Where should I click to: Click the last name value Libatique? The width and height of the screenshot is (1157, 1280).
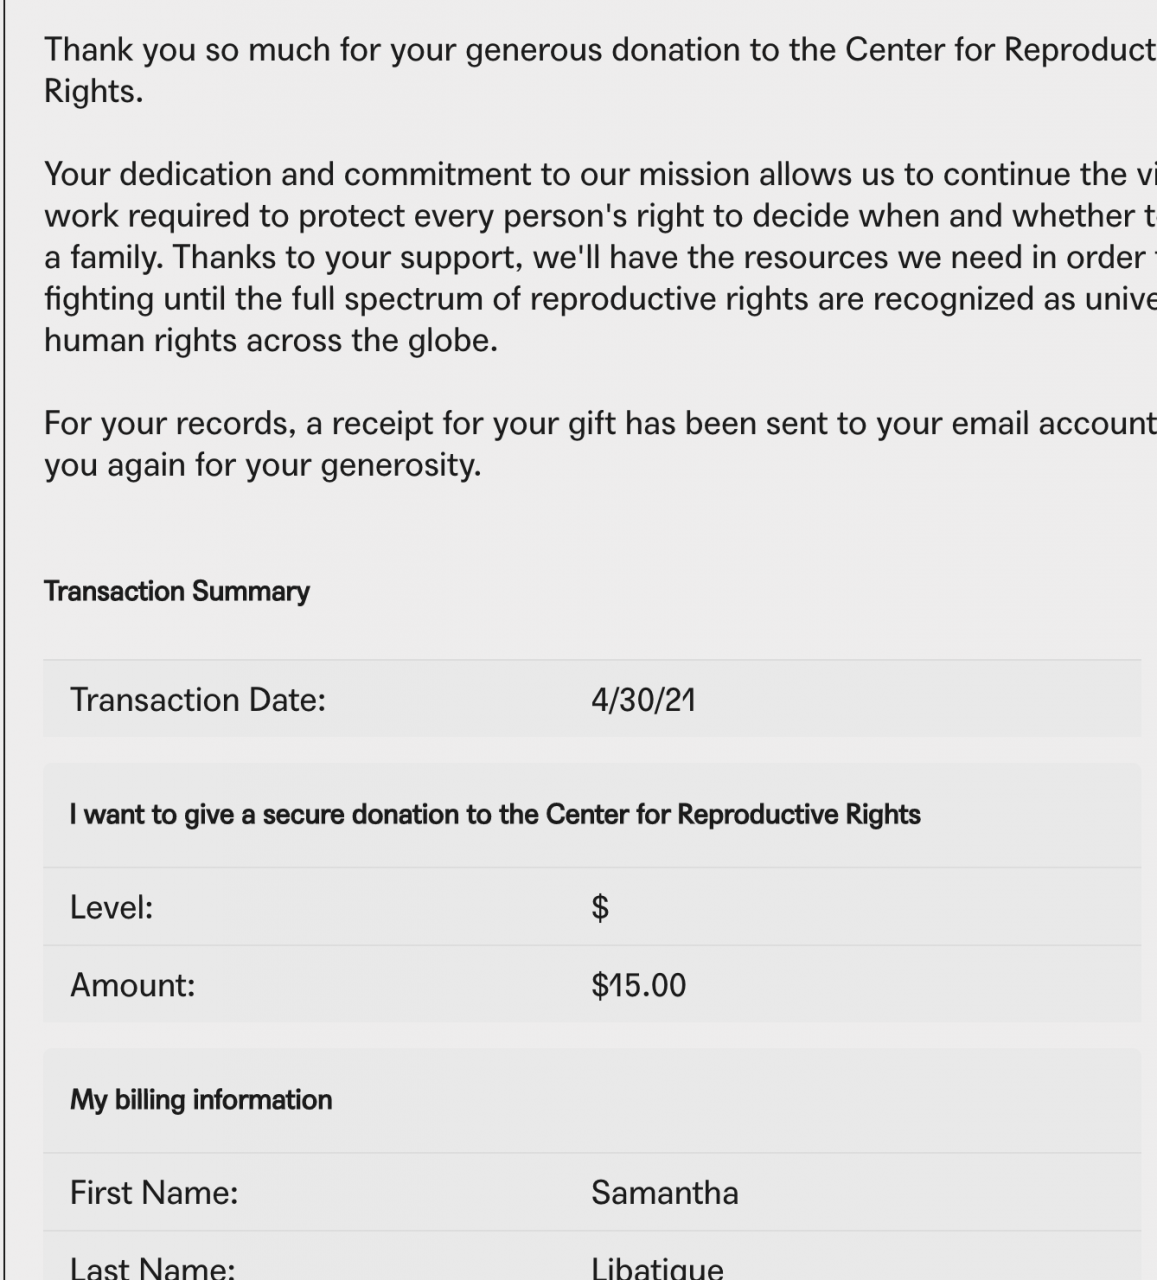pos(657,1268)
